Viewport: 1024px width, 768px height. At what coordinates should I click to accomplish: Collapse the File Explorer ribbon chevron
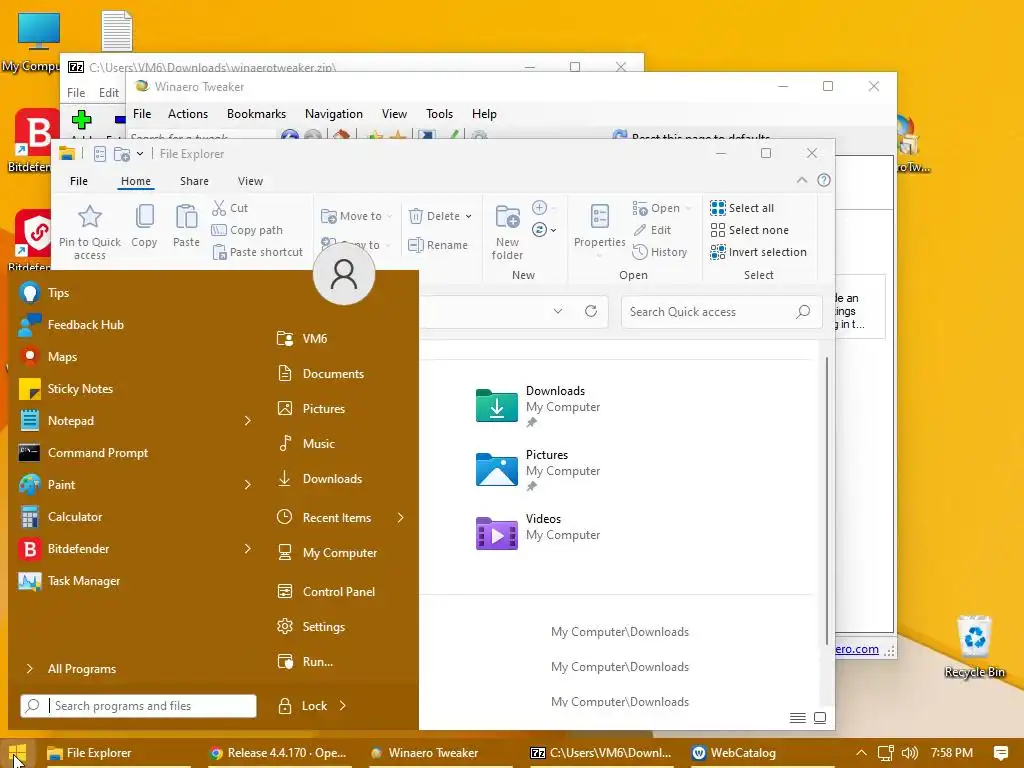[x=802, y=180]
